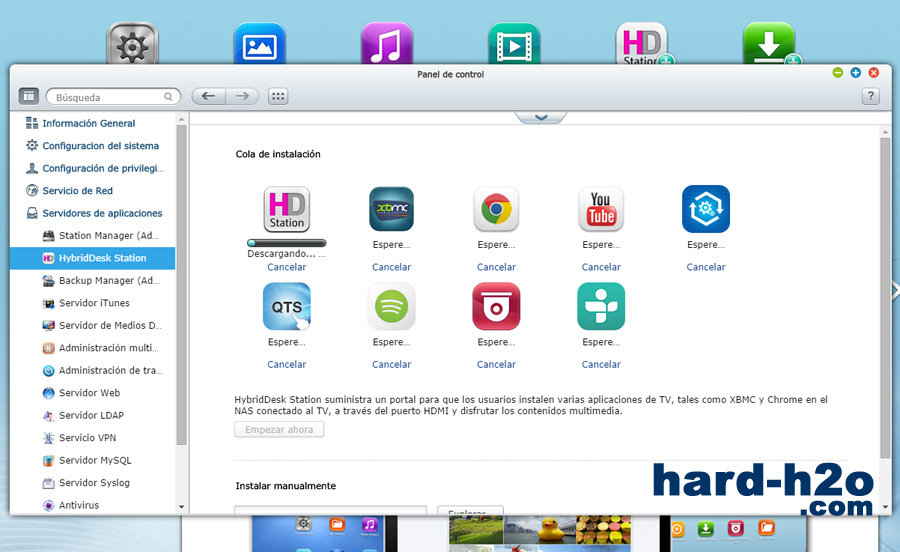Open the Photo Station desktop icon
This screenshot has width=900, height=552.
click(x=259, y=43)
